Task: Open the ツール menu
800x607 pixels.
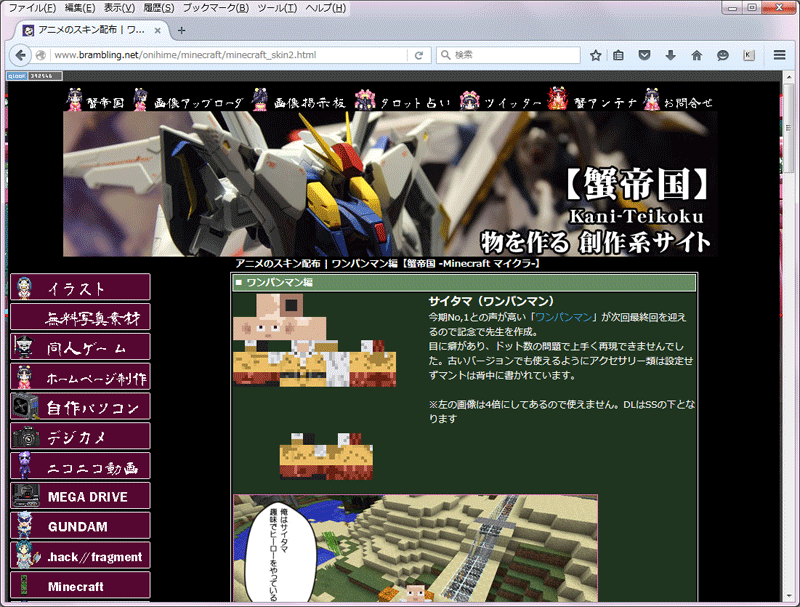Action: 277,8
